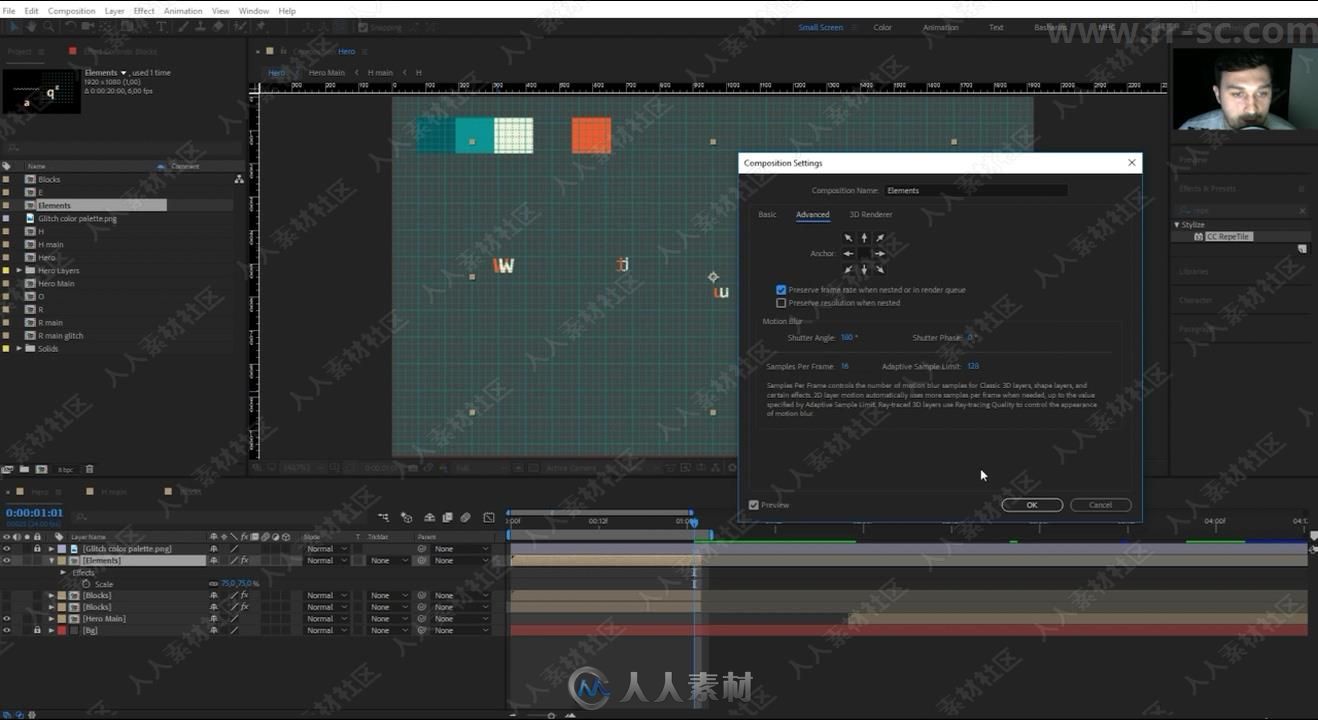This screenshot has width=1318, height=720.
Task: Click the CC RepeTile effect preset icon
Action: pyautogui.click(x=1198, y=237)
